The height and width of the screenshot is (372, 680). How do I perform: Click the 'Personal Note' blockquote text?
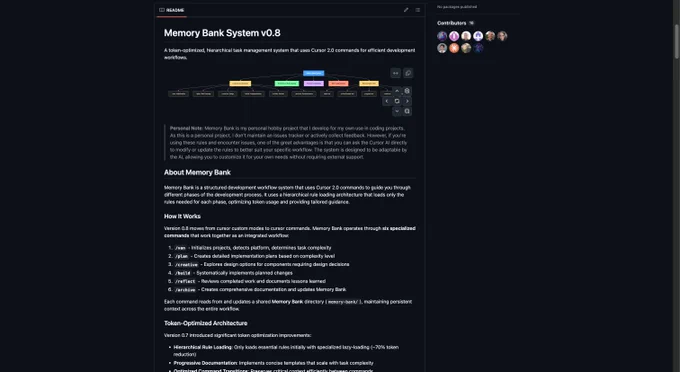click(288, 143)
